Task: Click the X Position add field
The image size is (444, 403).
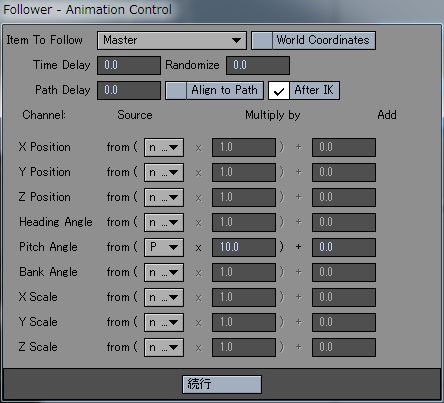Action: pos(344,147)
